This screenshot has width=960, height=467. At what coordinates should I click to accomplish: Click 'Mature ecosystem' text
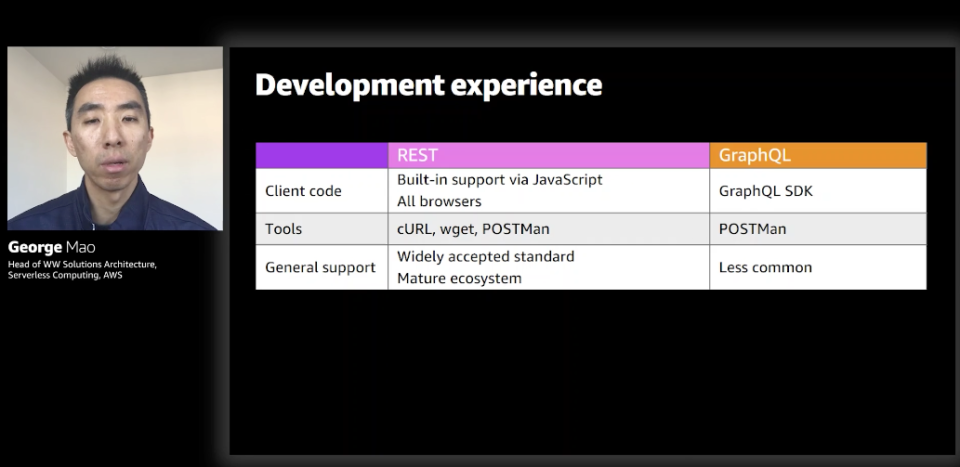(x=459, y=278)
